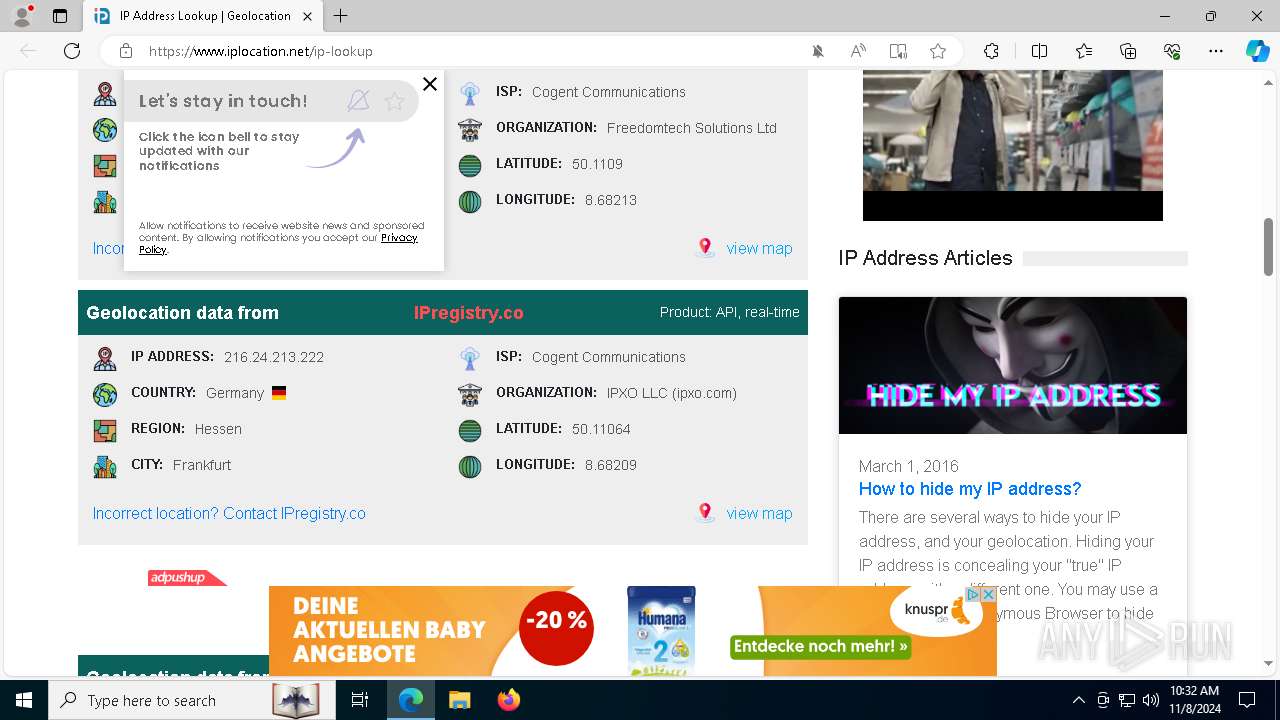Click map pin icon in upper section
The width and height of the screenshot is (1280, 720).
(x=706, y=248)
